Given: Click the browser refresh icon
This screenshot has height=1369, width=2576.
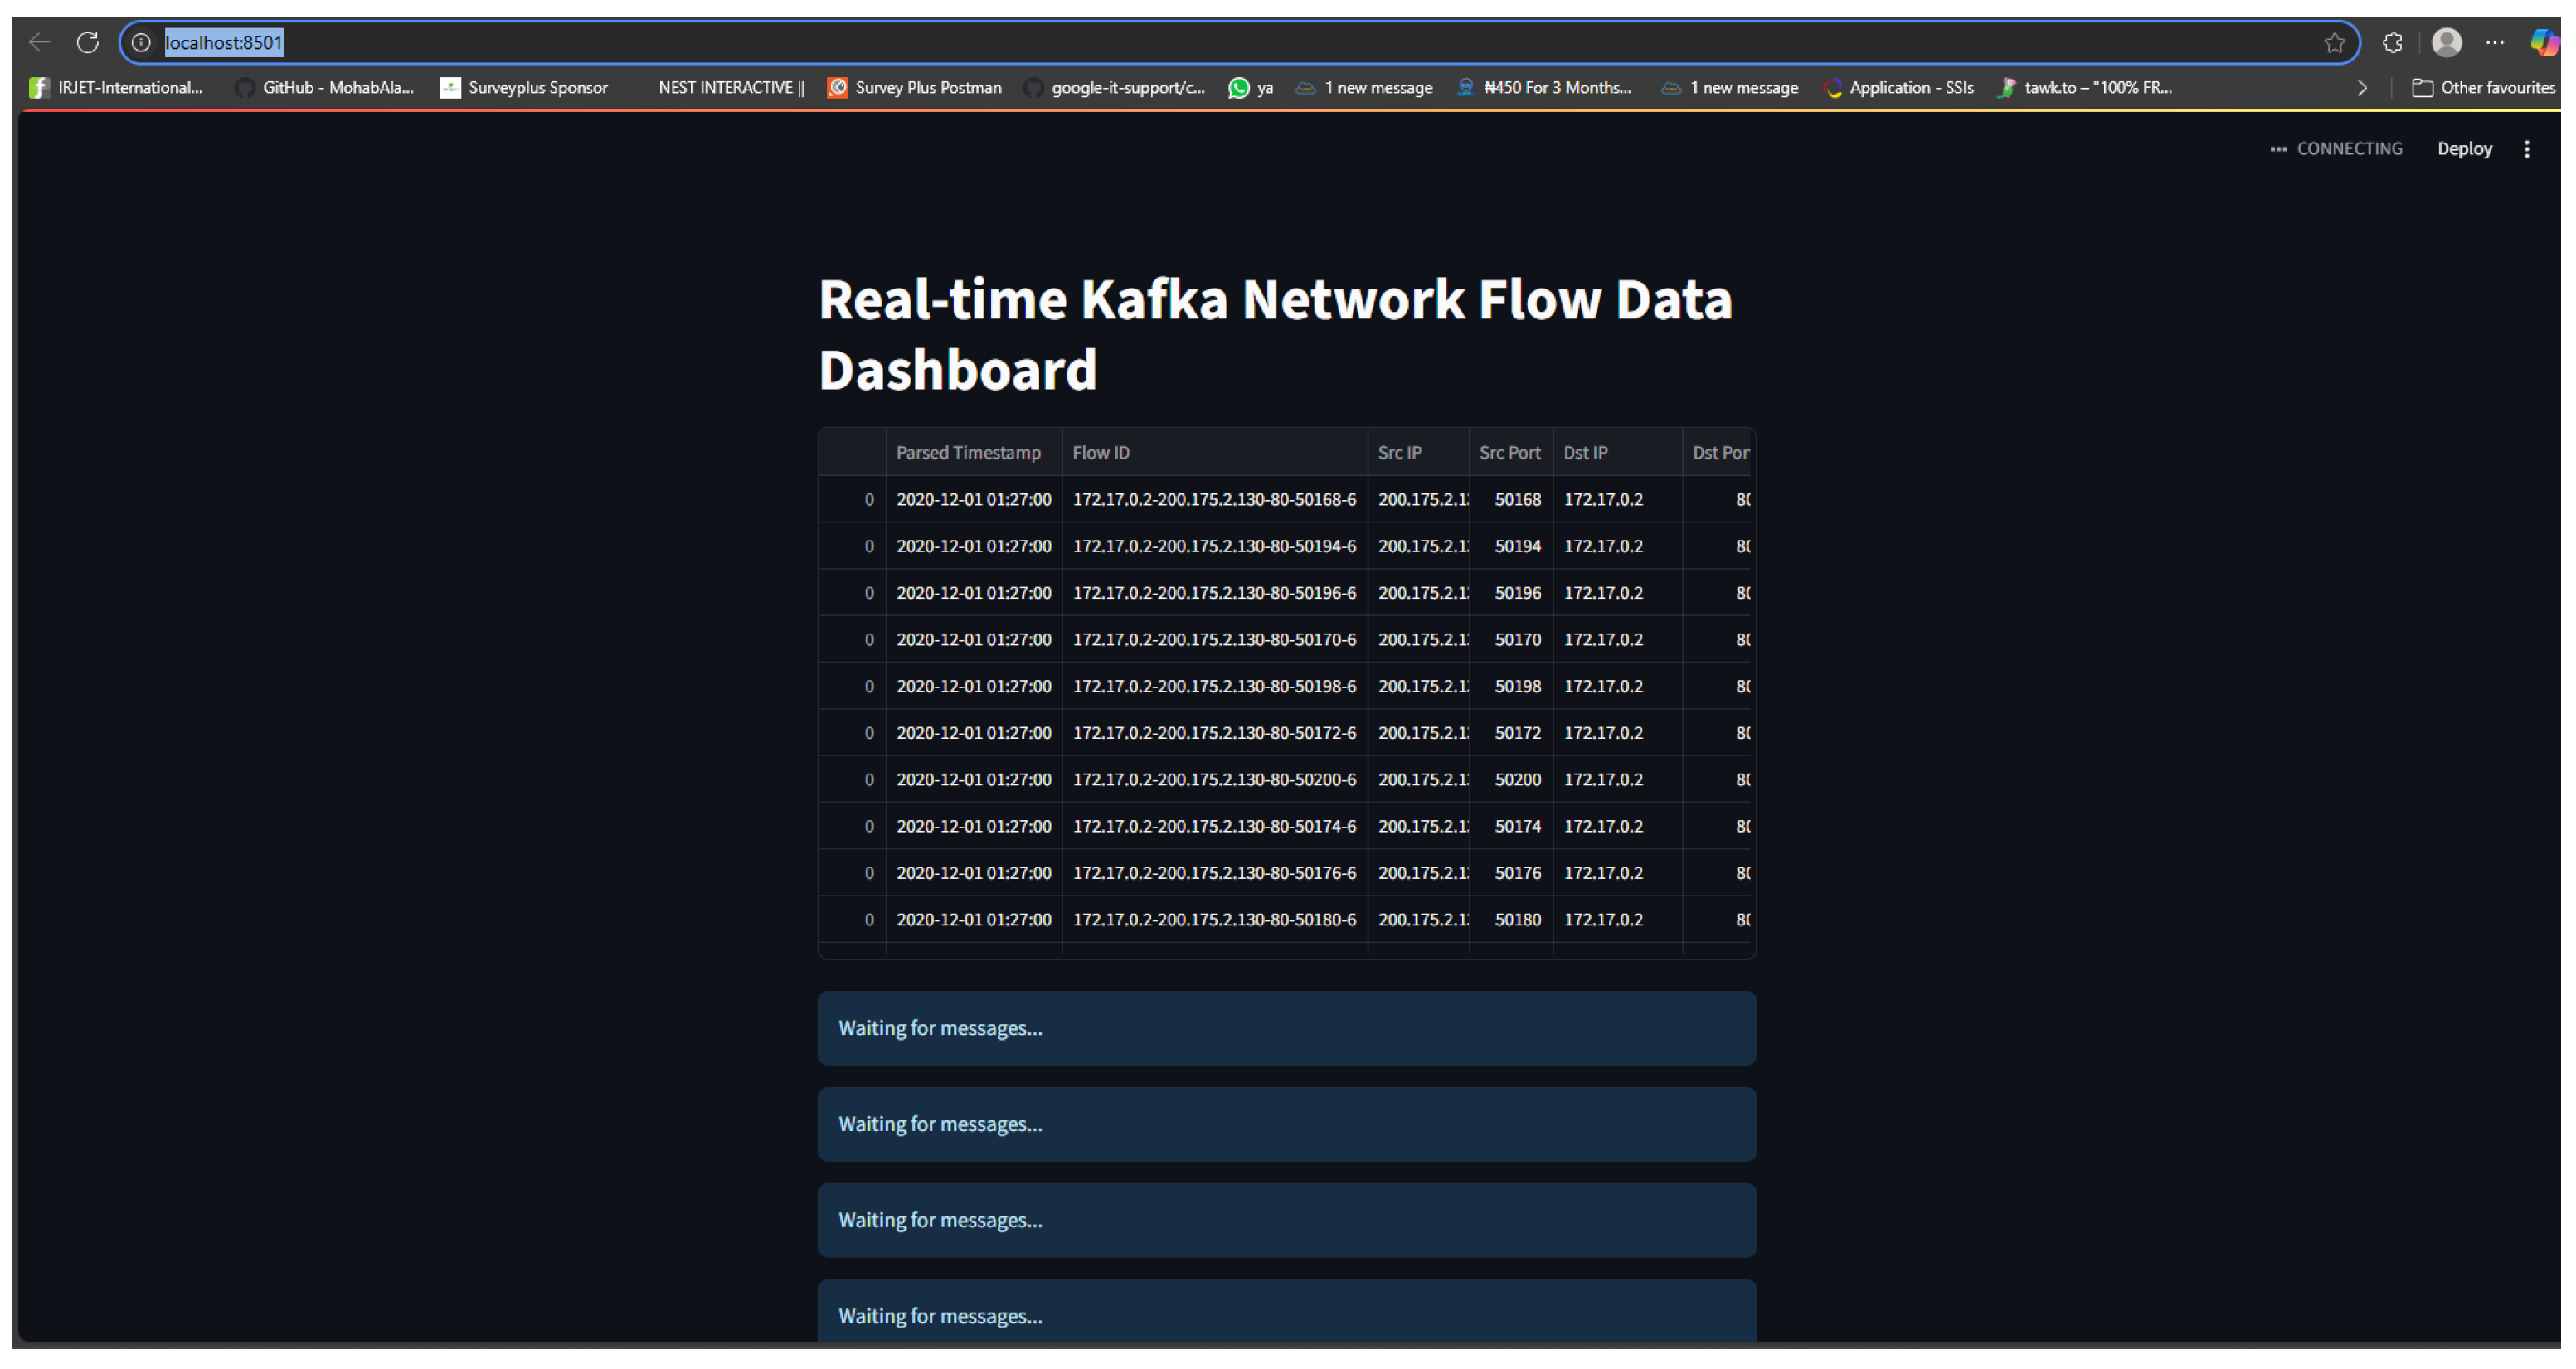Looking at the screenshot, I should pos(88,42).
